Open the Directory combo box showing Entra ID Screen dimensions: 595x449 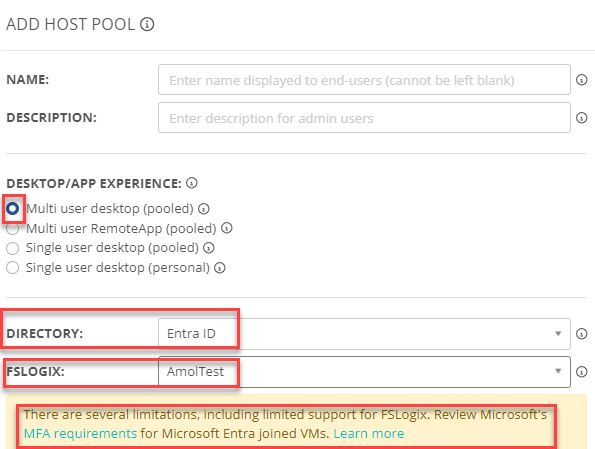point(364,334)
